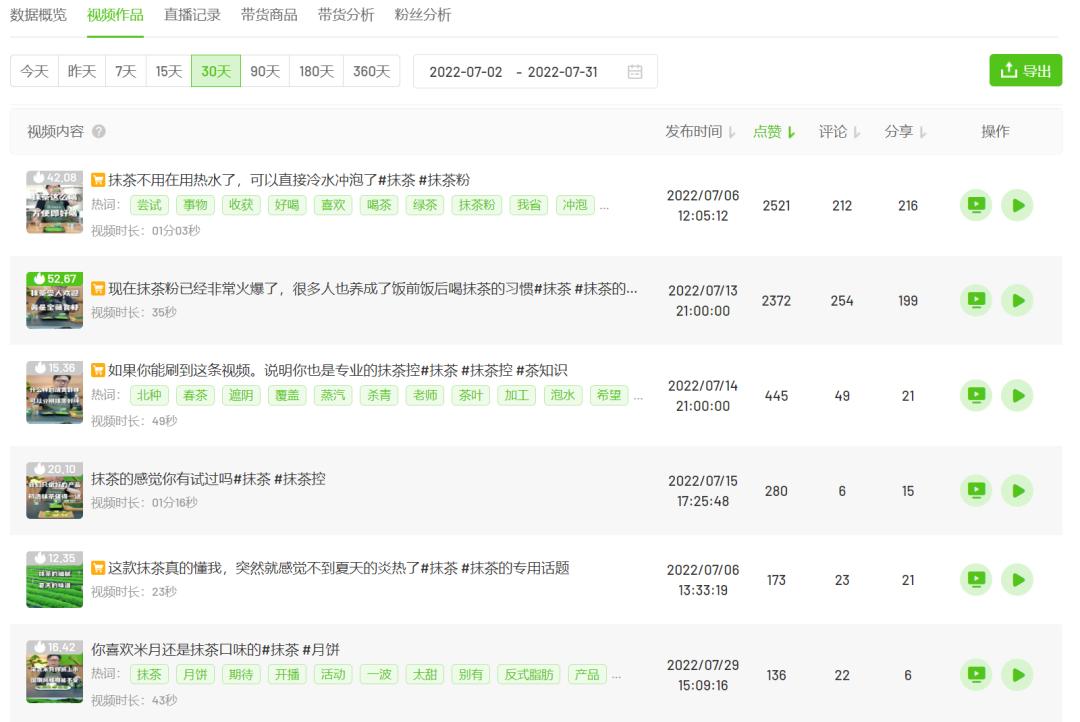Viewport: 1080px width, 722px height.
Task: Open the calendar icon in the date range picker
Action: pyautogui.click(x=636, y=71)
